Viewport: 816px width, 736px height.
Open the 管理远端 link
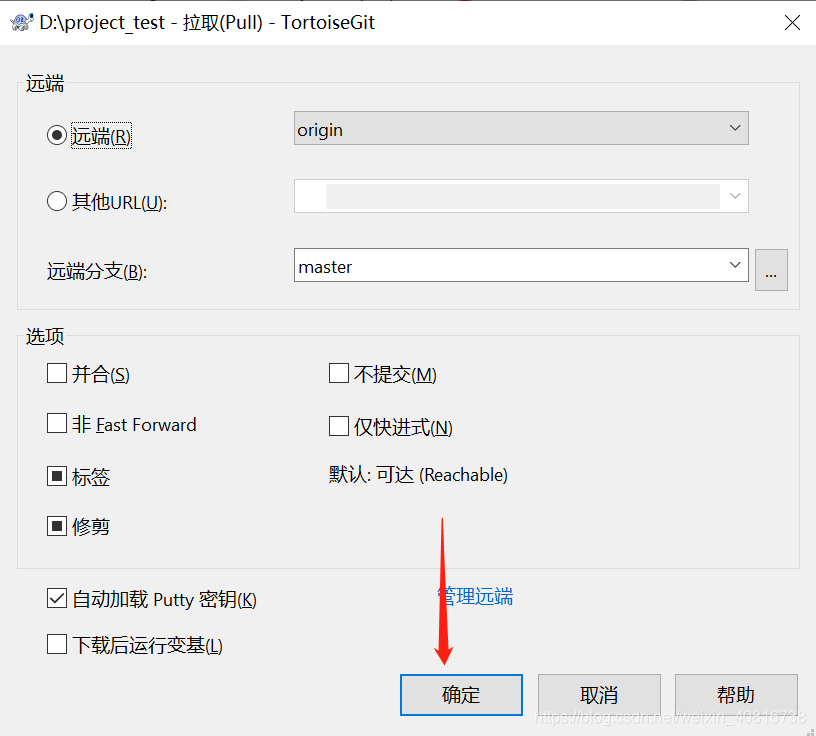475,597
